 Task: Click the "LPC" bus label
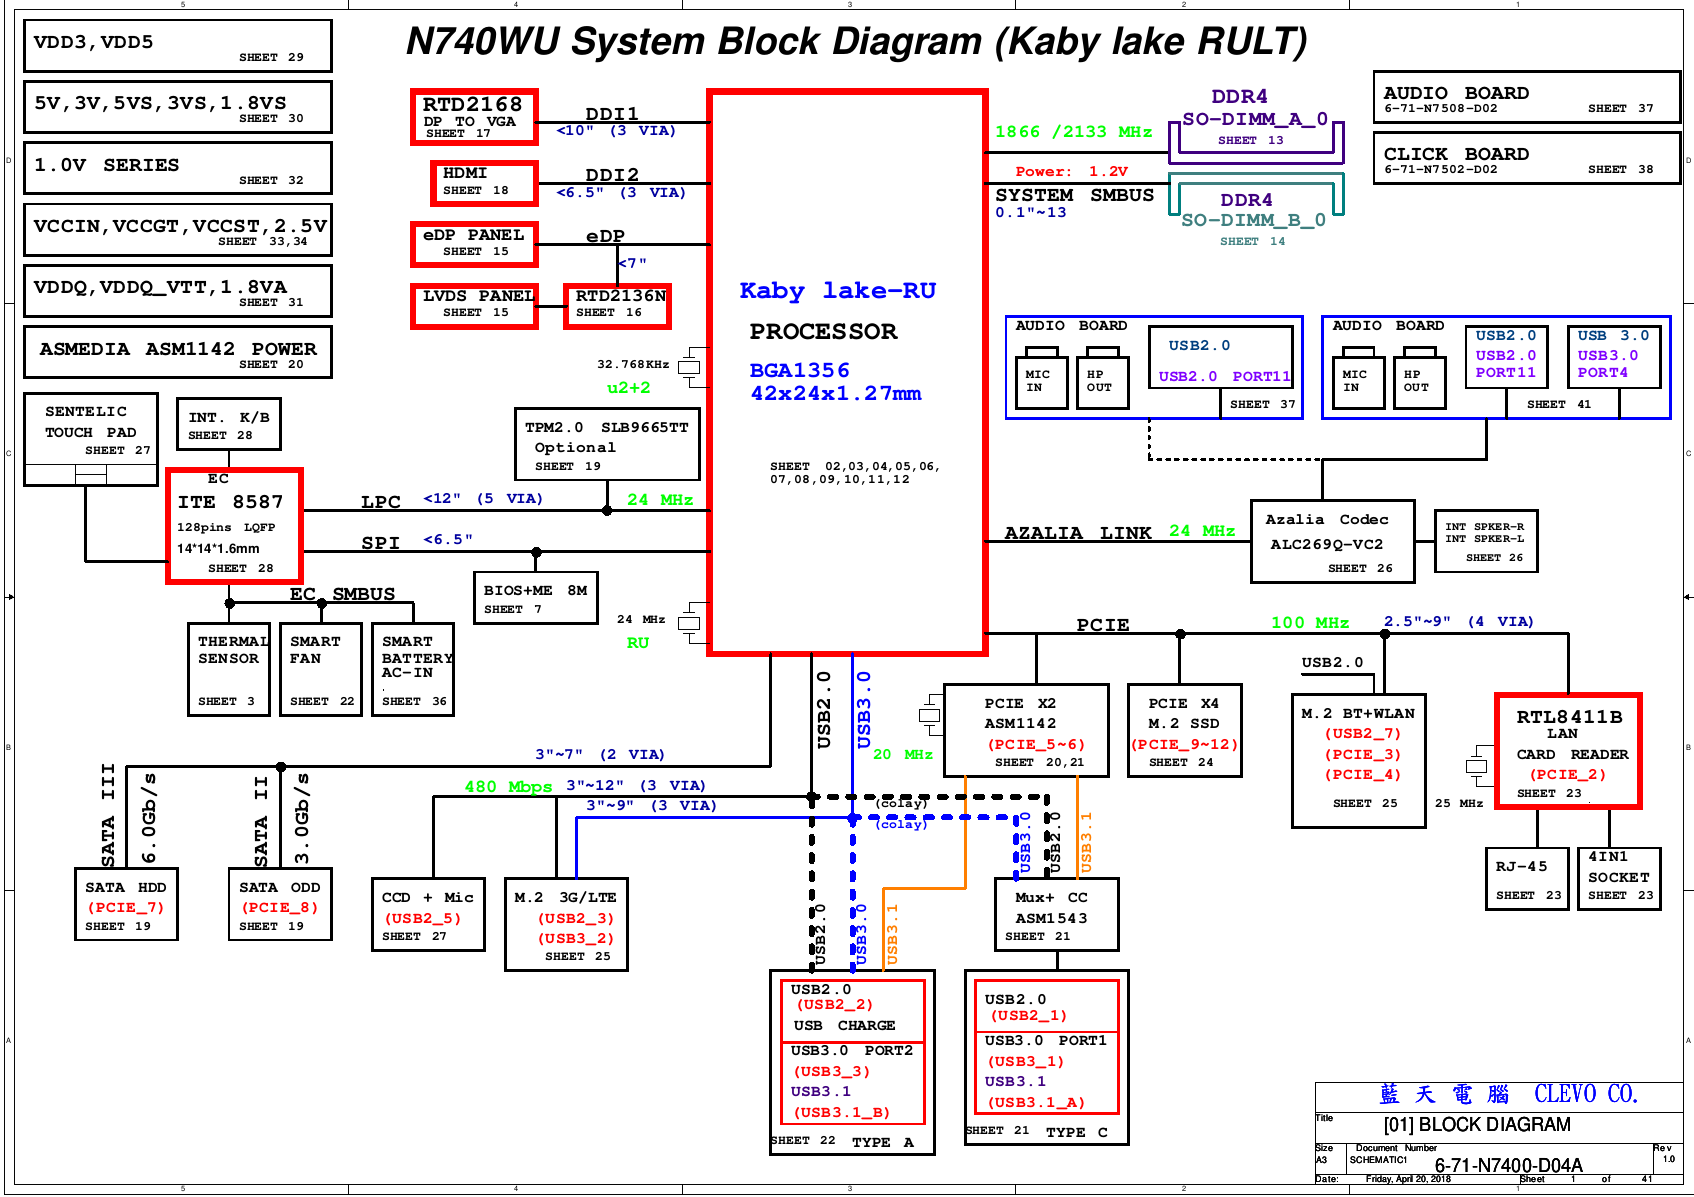tap(381, 502)
